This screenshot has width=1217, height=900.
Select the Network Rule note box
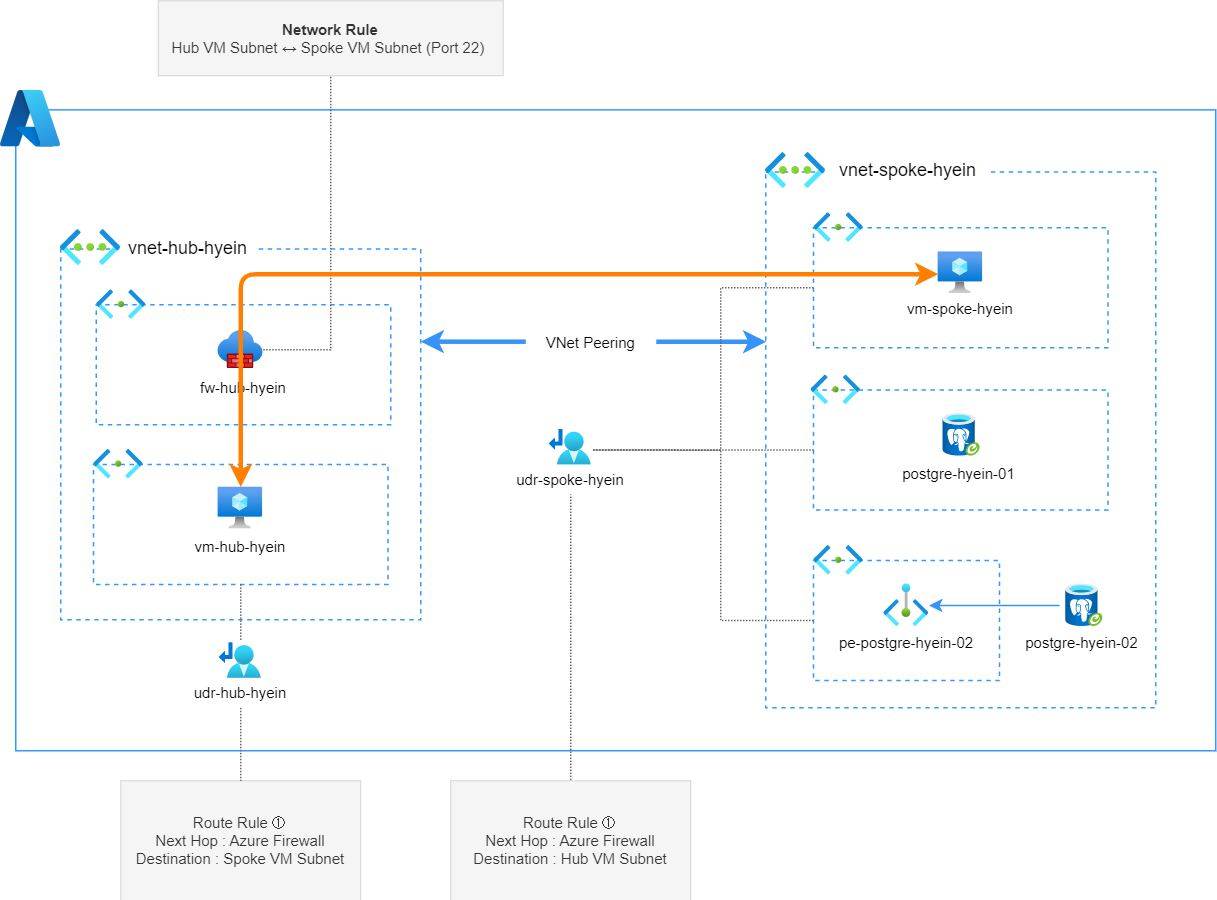[330, 38]
